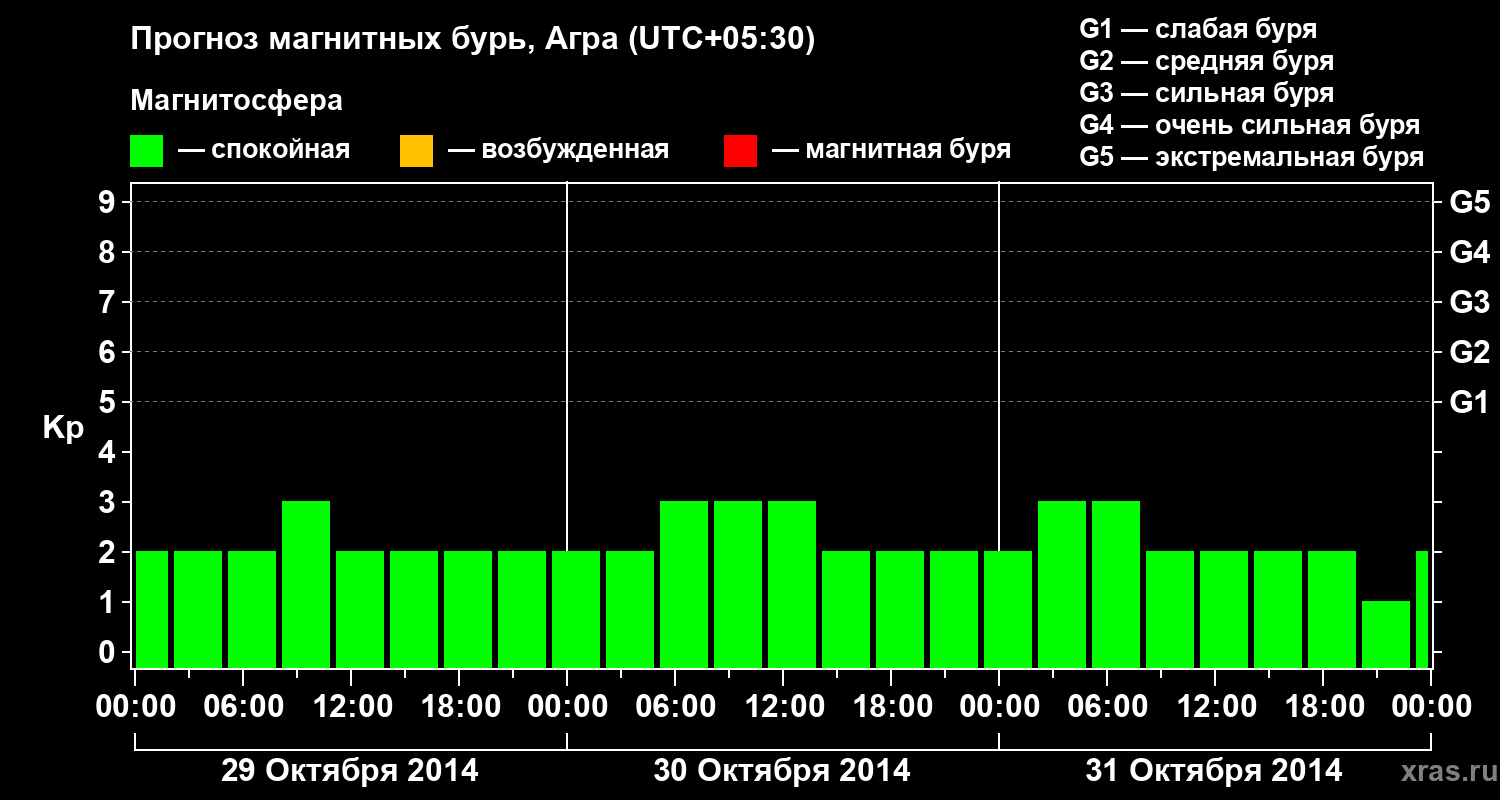
Task: Click the 'G3' label on the right axis
Action: coord(1469,302)
